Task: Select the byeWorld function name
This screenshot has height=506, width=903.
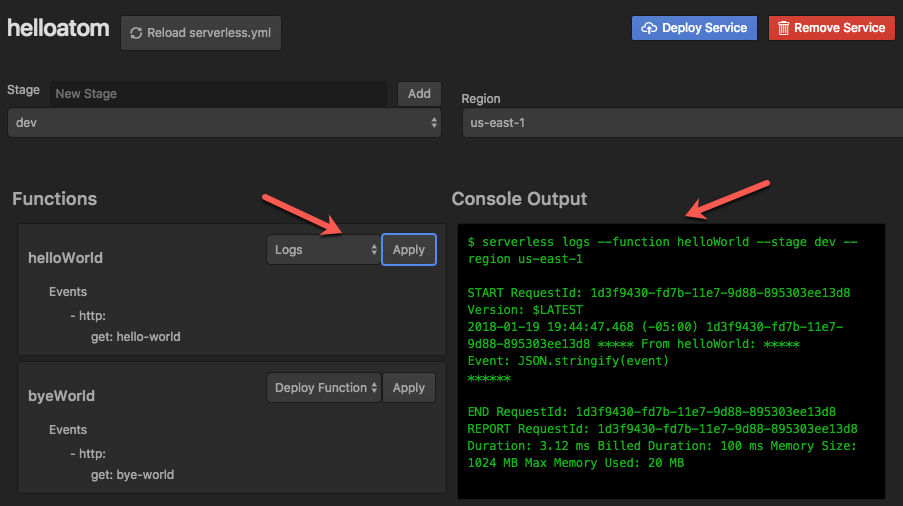Action: click(62, 396)
